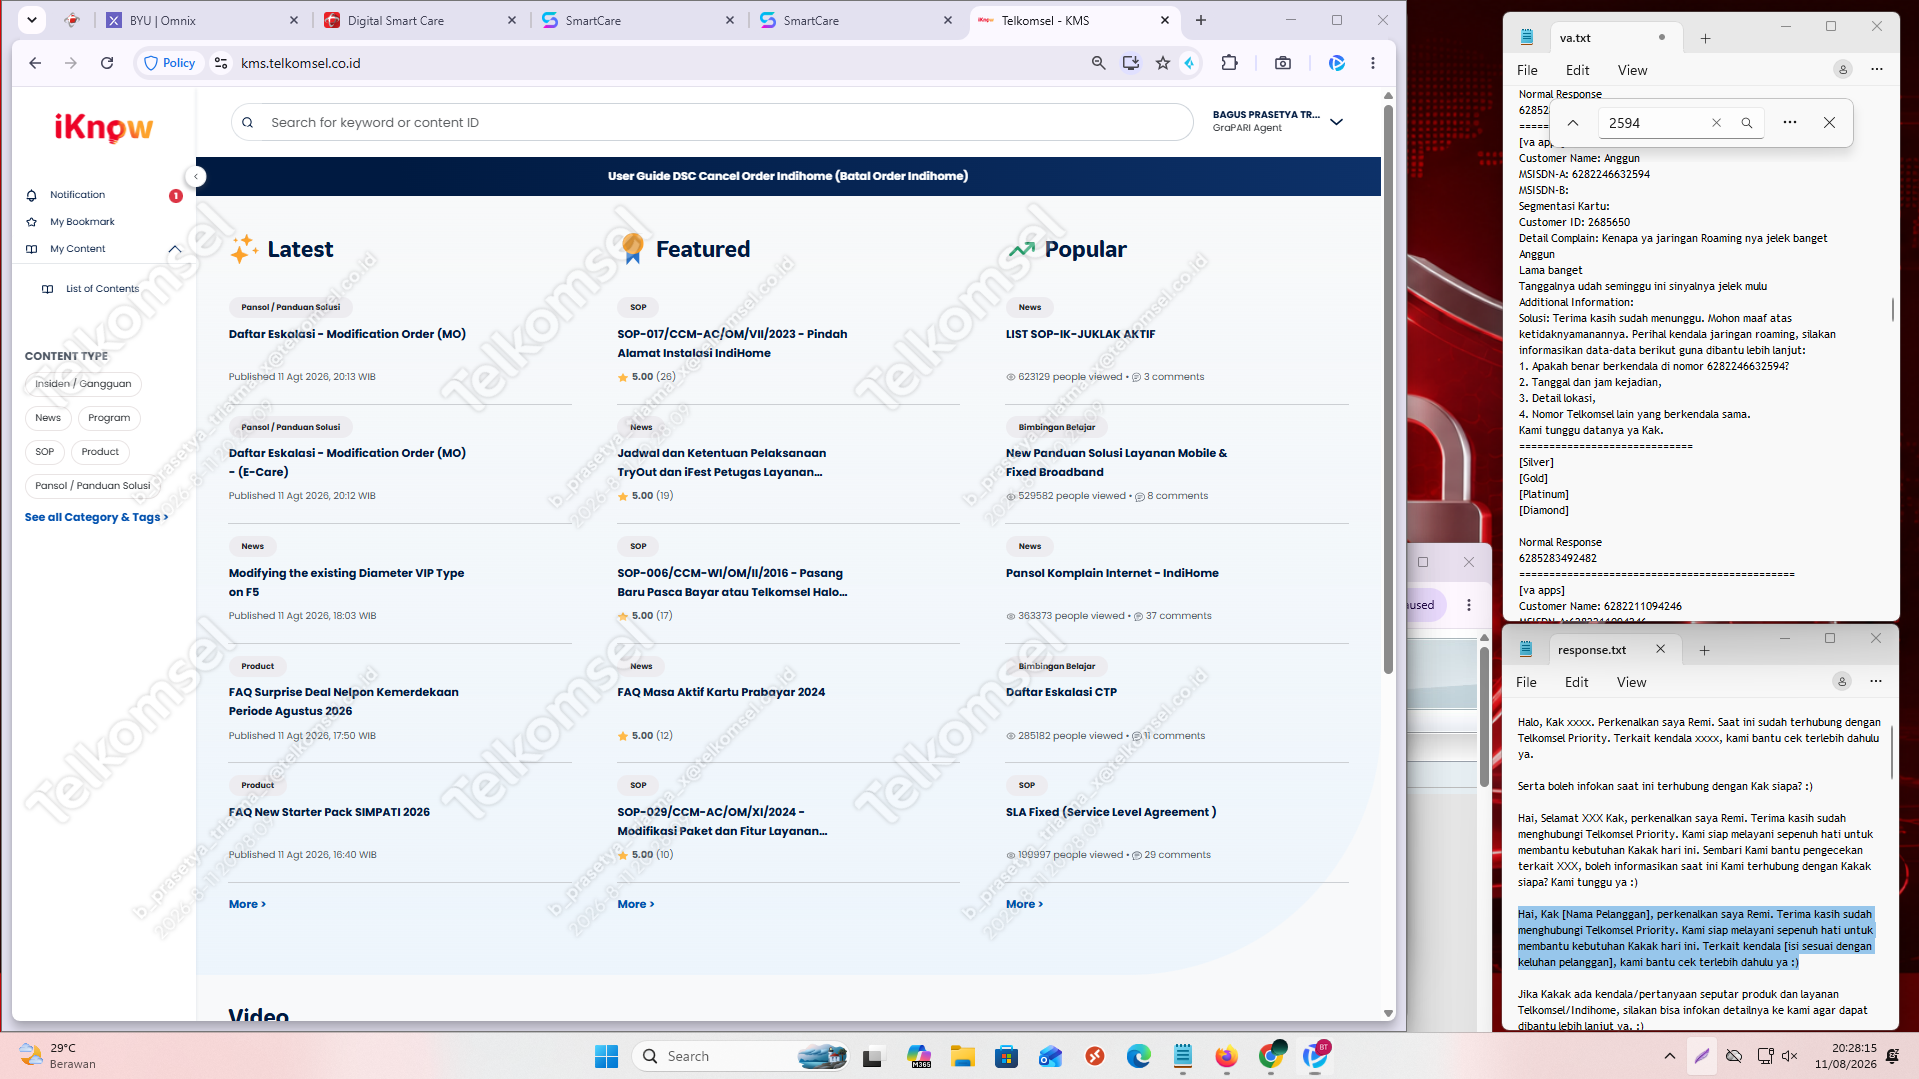Click the browser address bar URL

[x=300, y=63]
